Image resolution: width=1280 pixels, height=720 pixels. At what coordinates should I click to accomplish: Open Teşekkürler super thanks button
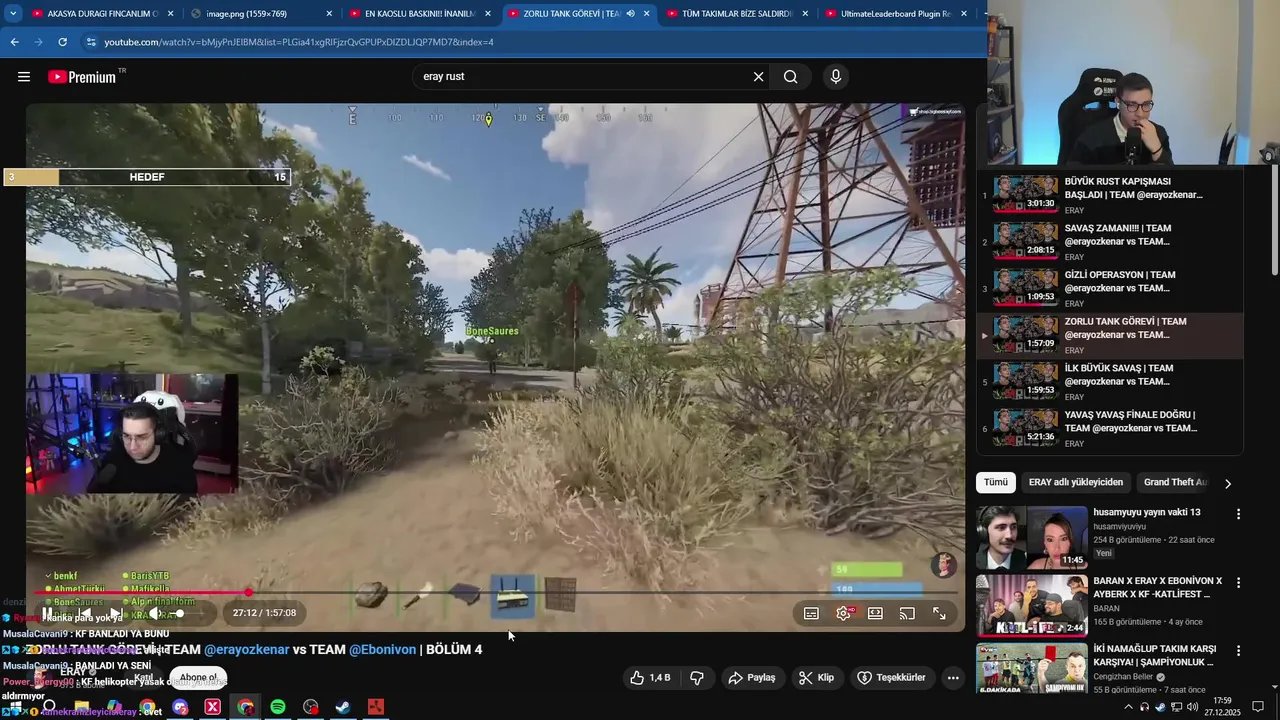click(891, 678)
